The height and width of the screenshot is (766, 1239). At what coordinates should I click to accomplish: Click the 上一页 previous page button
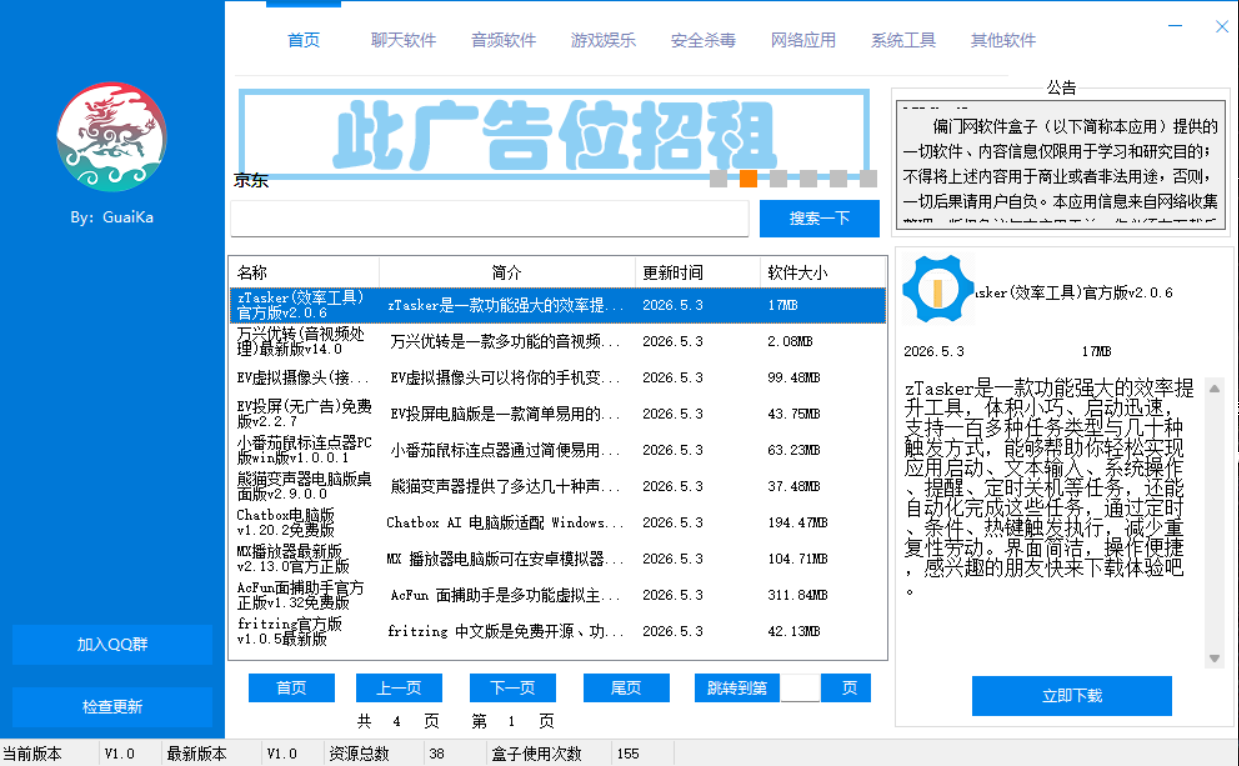pyautogui.click(x=399, y=688)
